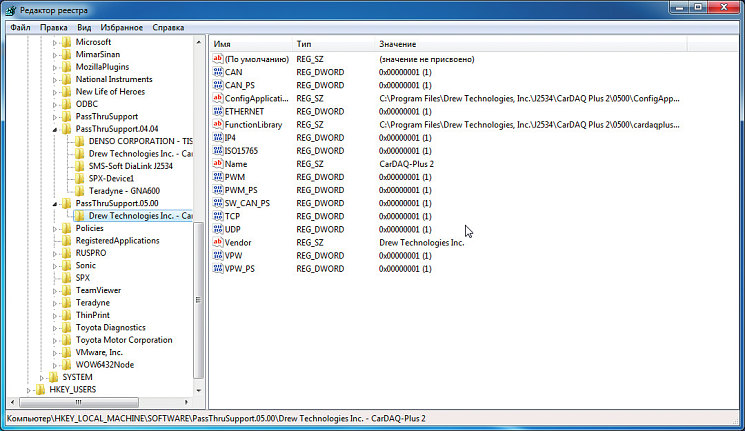Click the CAN DWORD value icon
The height and width of the screenshot is (431, 745).
218,72
